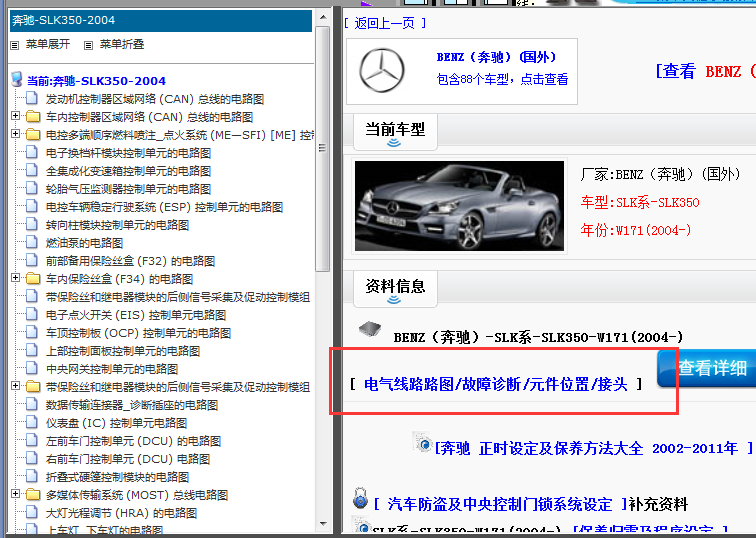The height and width of the screenshot is (538, 756).
Task: Click the SLK350 car photo thumbnail
Action: [x=459, y=206]
